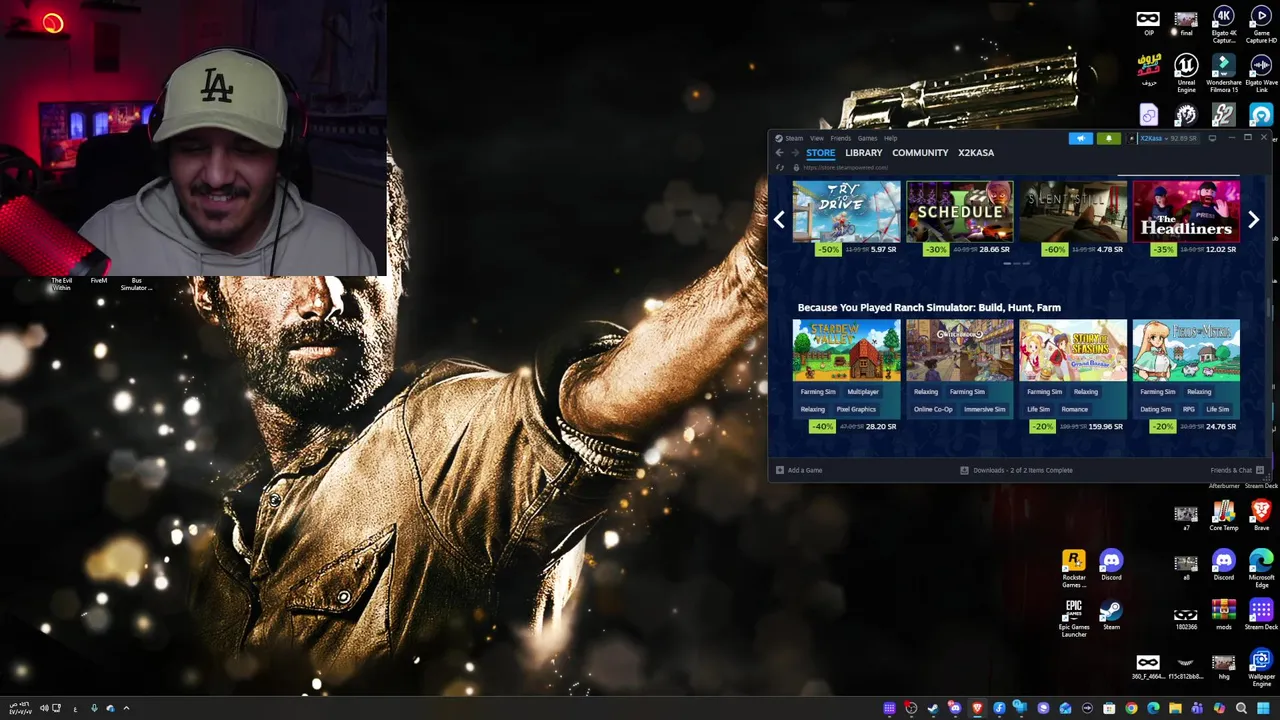Open Microsoft Edge desktop shortcut
The image size is (1280, 720).
(x=1261, y=569)
